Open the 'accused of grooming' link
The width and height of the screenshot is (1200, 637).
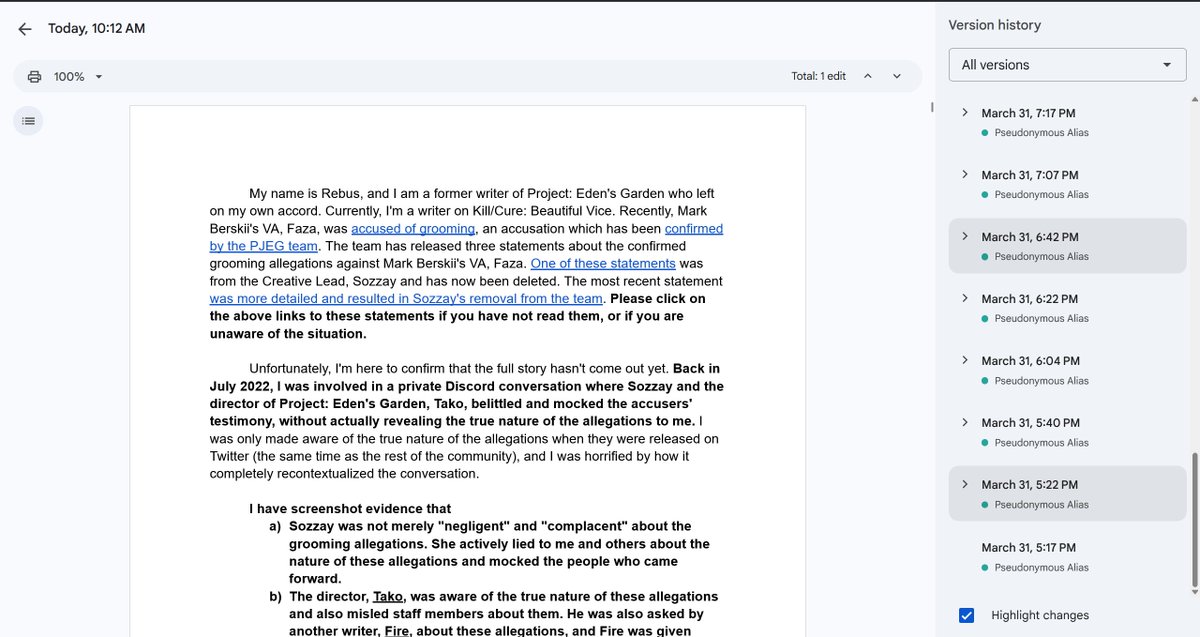coord(413,229)
